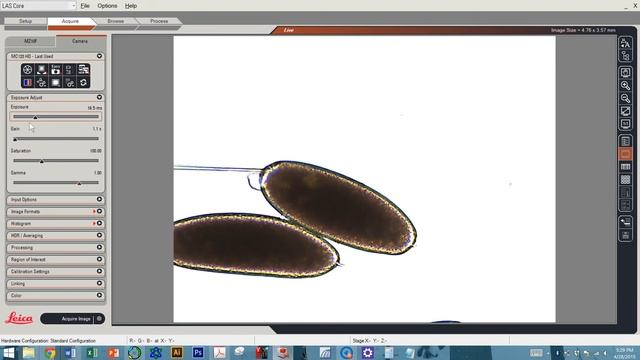Collapse the MC120 HD Last Used panel
The width and height of the screenshot is (640, 360).
click(99, 56)
